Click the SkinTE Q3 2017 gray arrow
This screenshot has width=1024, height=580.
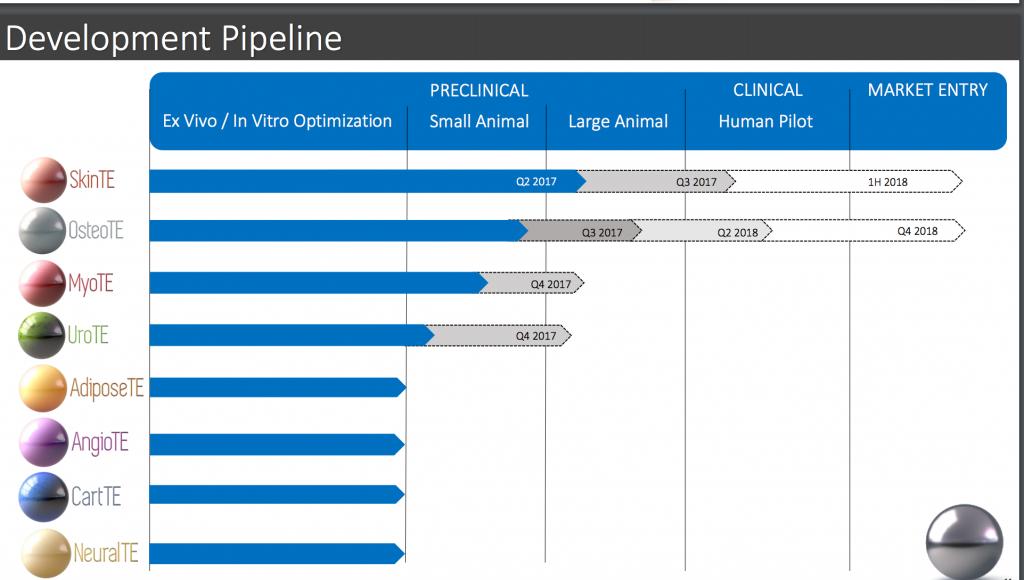pos(656,182)
